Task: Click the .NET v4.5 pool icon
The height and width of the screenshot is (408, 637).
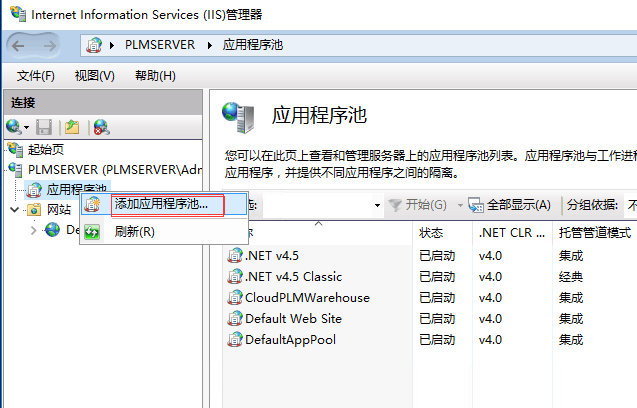Action: point(235,256)
